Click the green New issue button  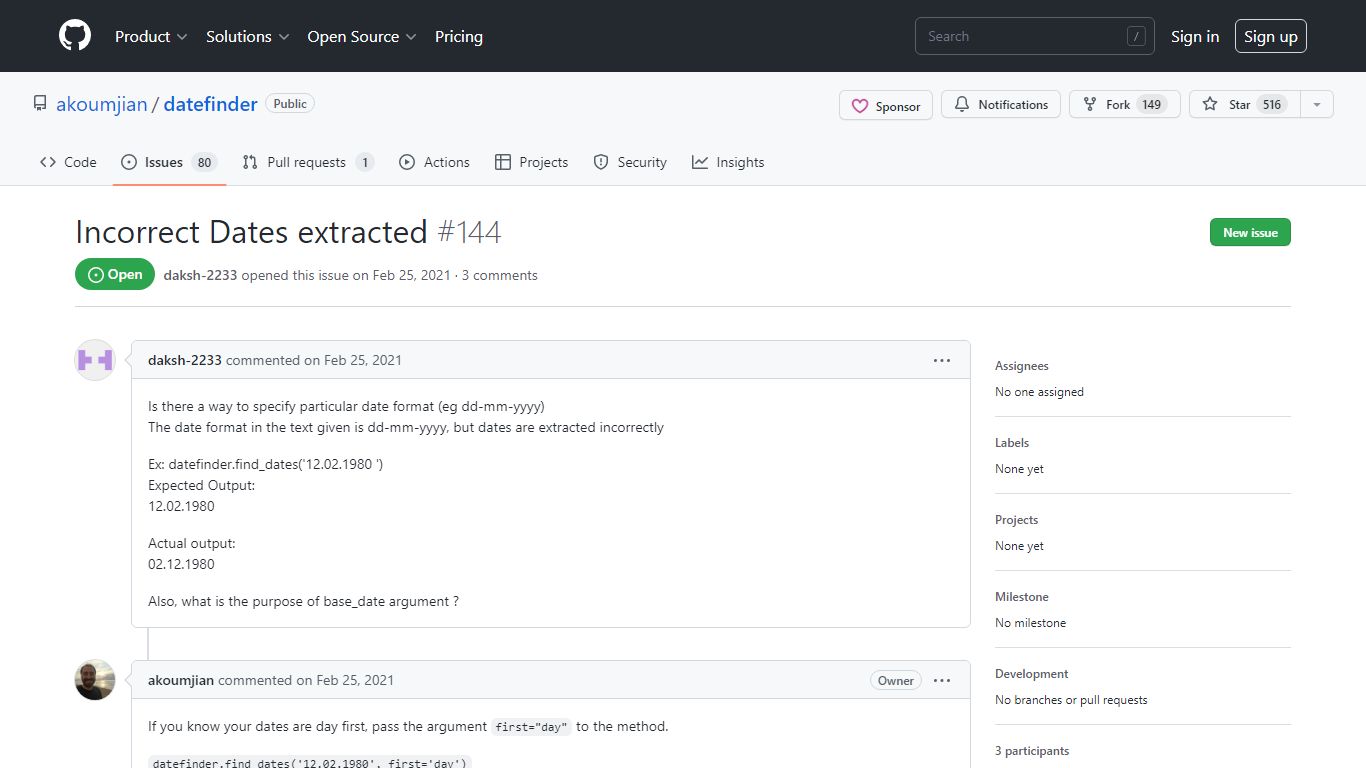pyautogui.click(x=1250, y=232)
